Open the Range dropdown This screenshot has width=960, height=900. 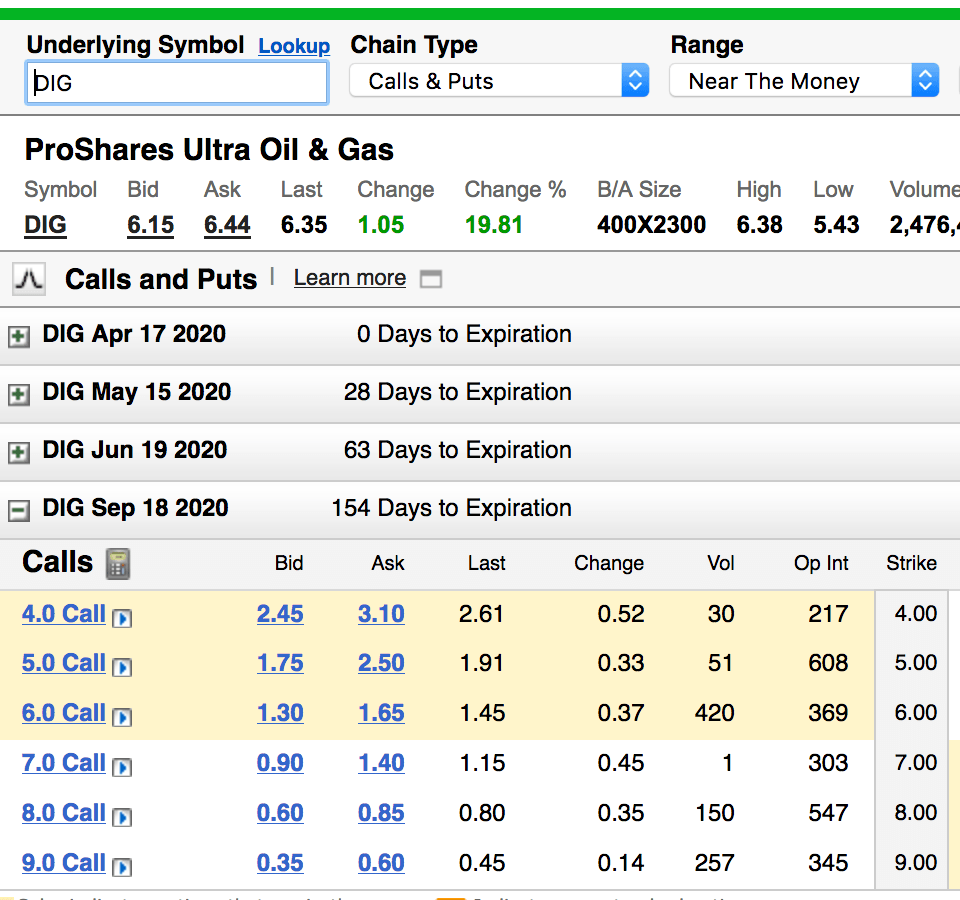(x=803, y=81)
